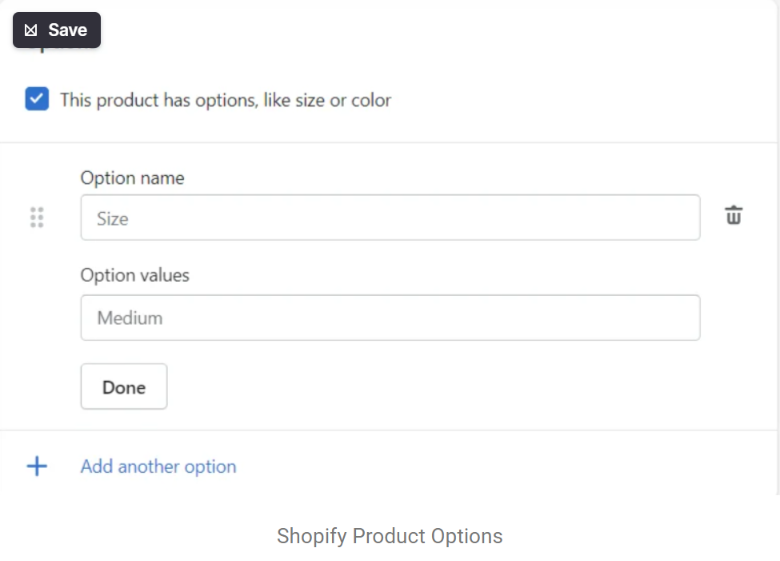Click the label 'This product has options, like size or color'
The height and width of the screenshot is (561, 780).
coord(225,100)
